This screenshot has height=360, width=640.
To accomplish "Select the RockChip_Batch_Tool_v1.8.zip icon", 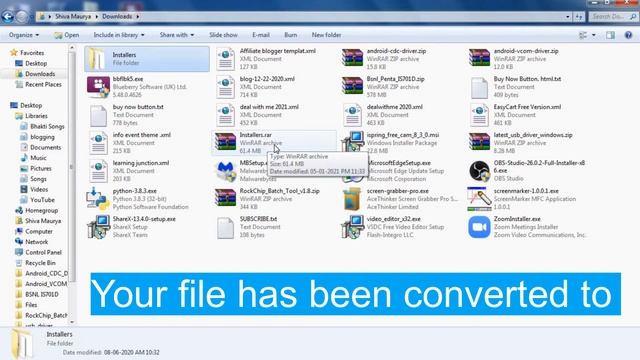I will pos(225,198).
